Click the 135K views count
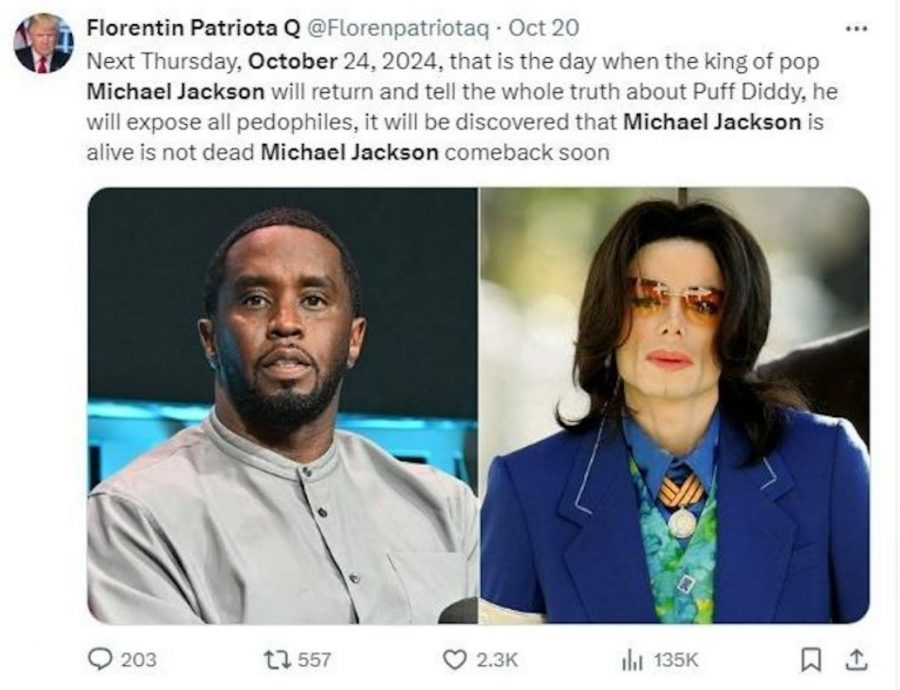Viewport: 900px width, 690px height. point(676,660)
